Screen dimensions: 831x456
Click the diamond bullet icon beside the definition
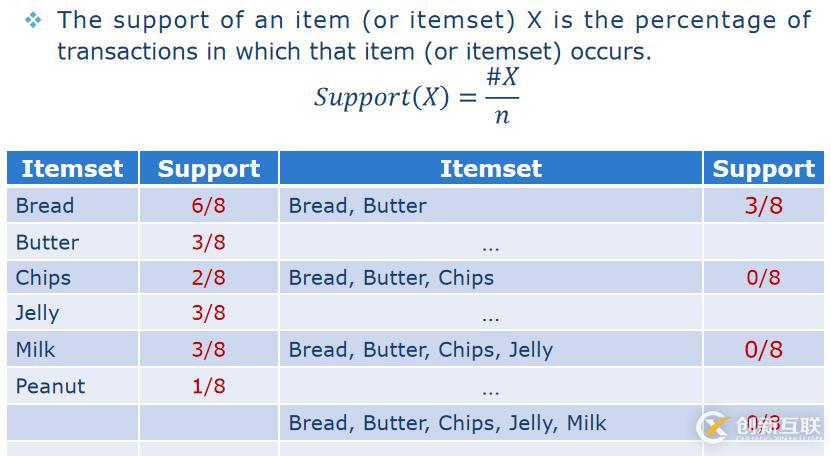[34, 19]
